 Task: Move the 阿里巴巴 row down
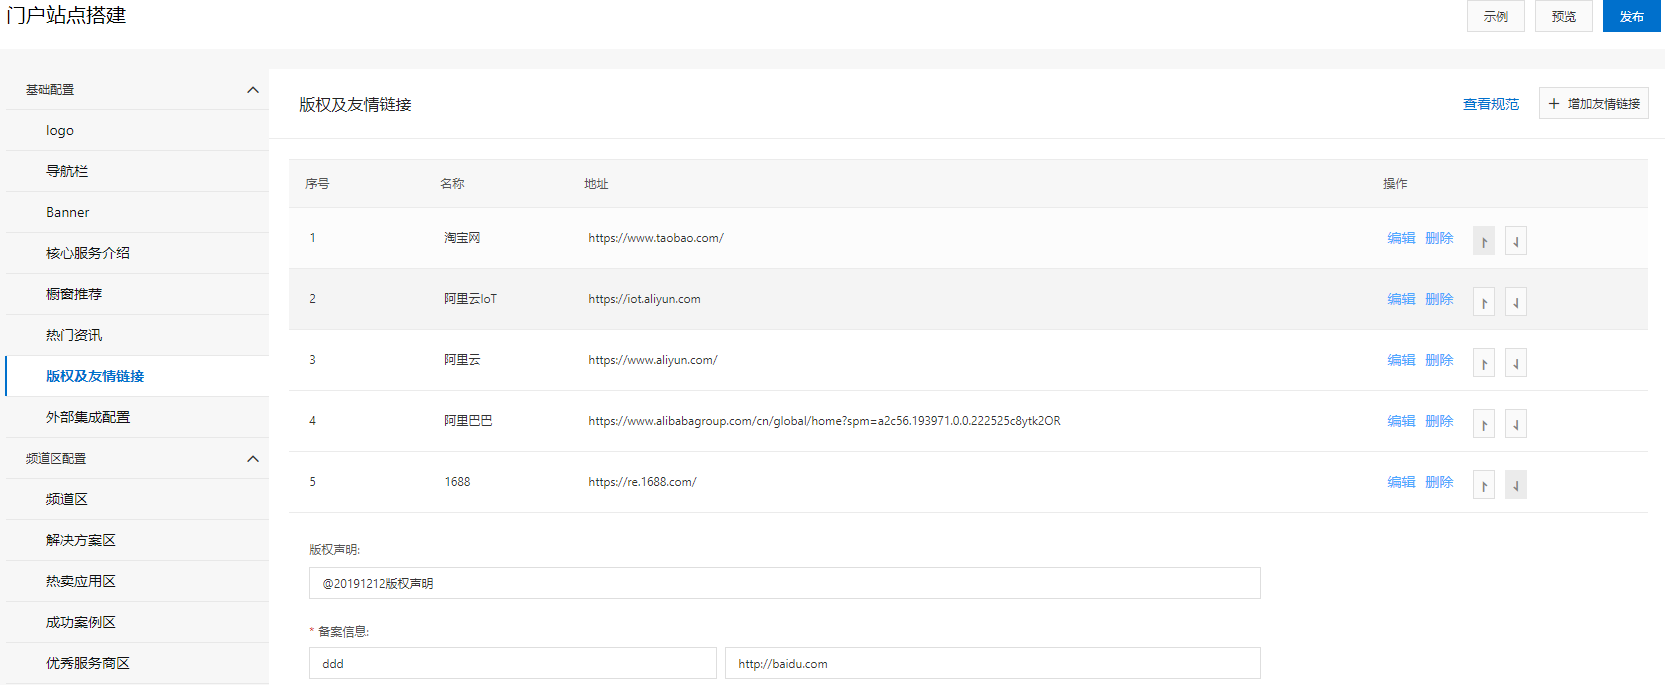point(1516,424)
